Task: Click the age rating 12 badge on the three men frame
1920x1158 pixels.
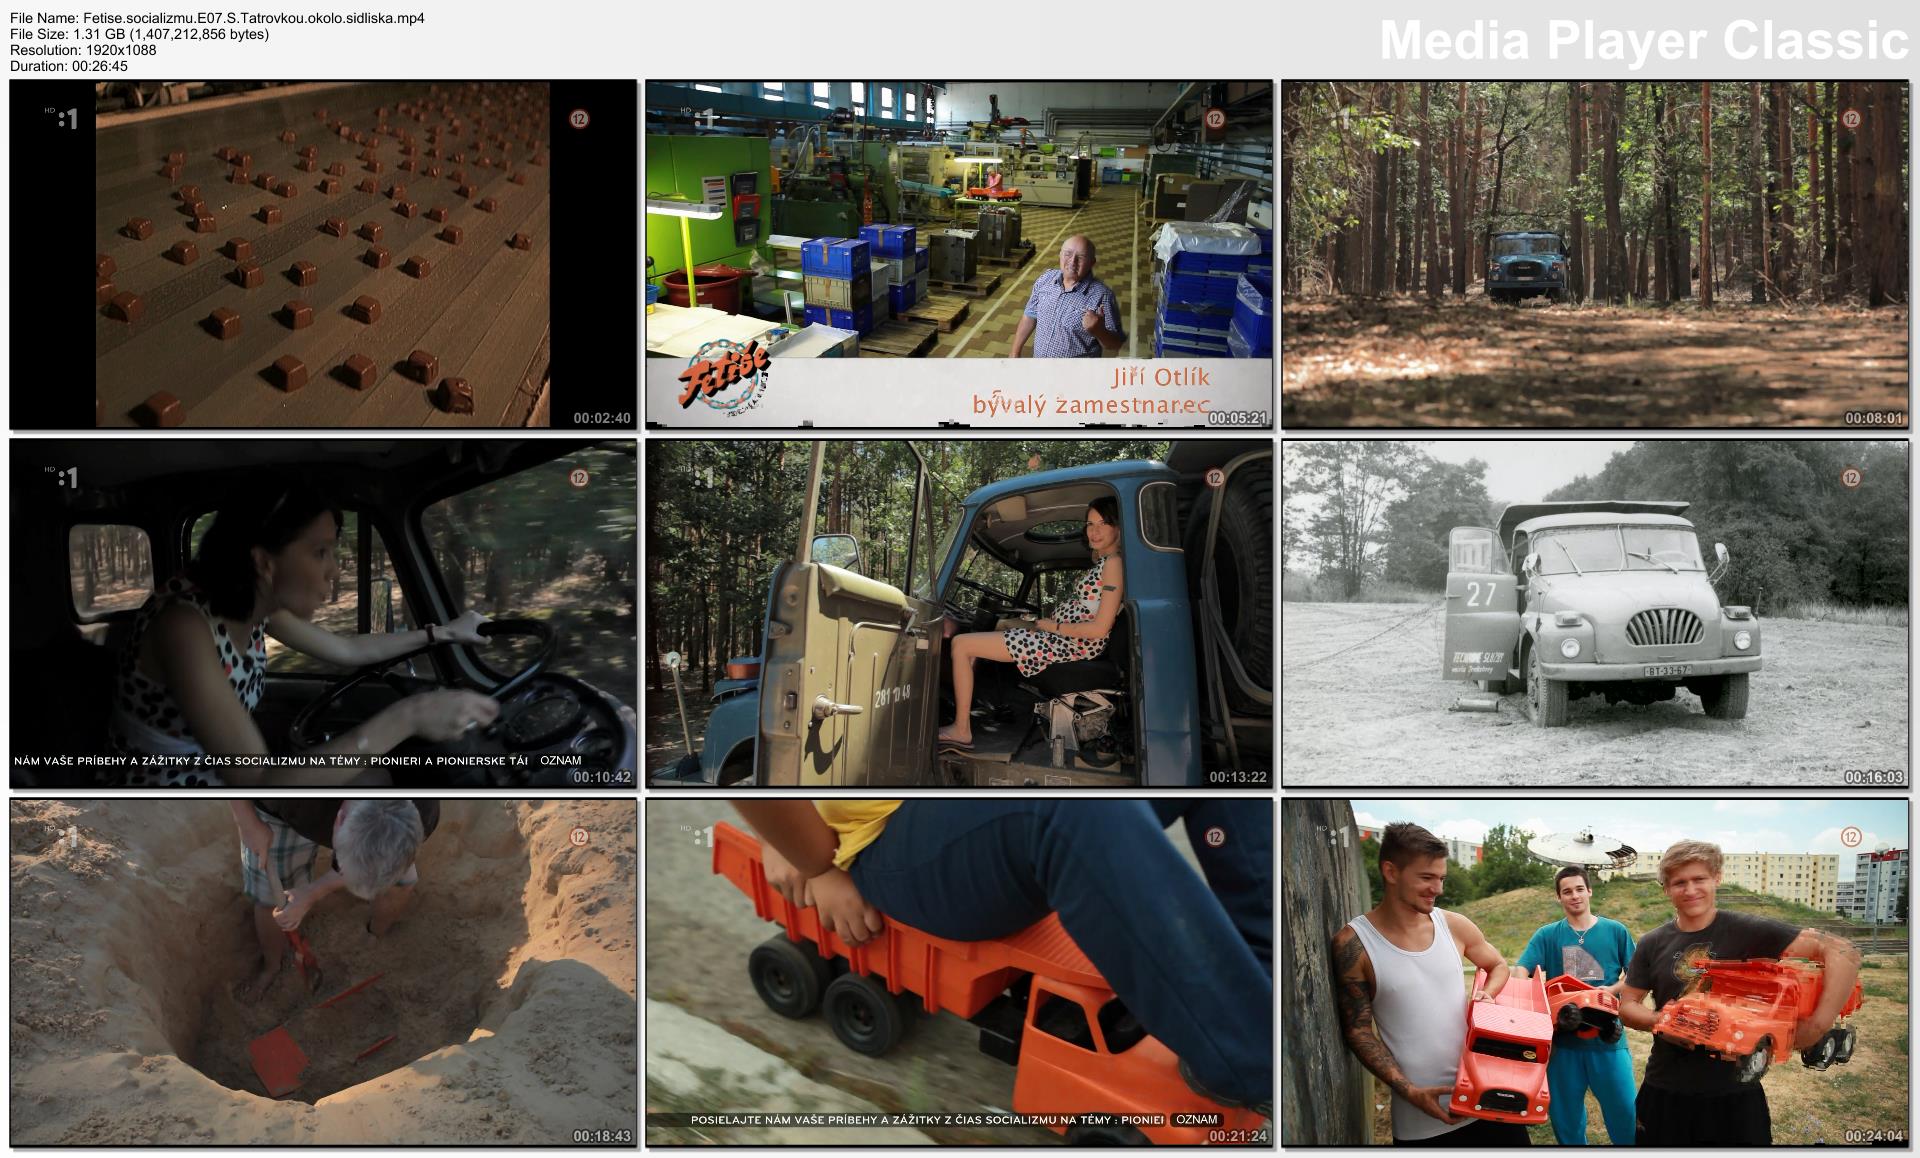Action: point(1851,837)
